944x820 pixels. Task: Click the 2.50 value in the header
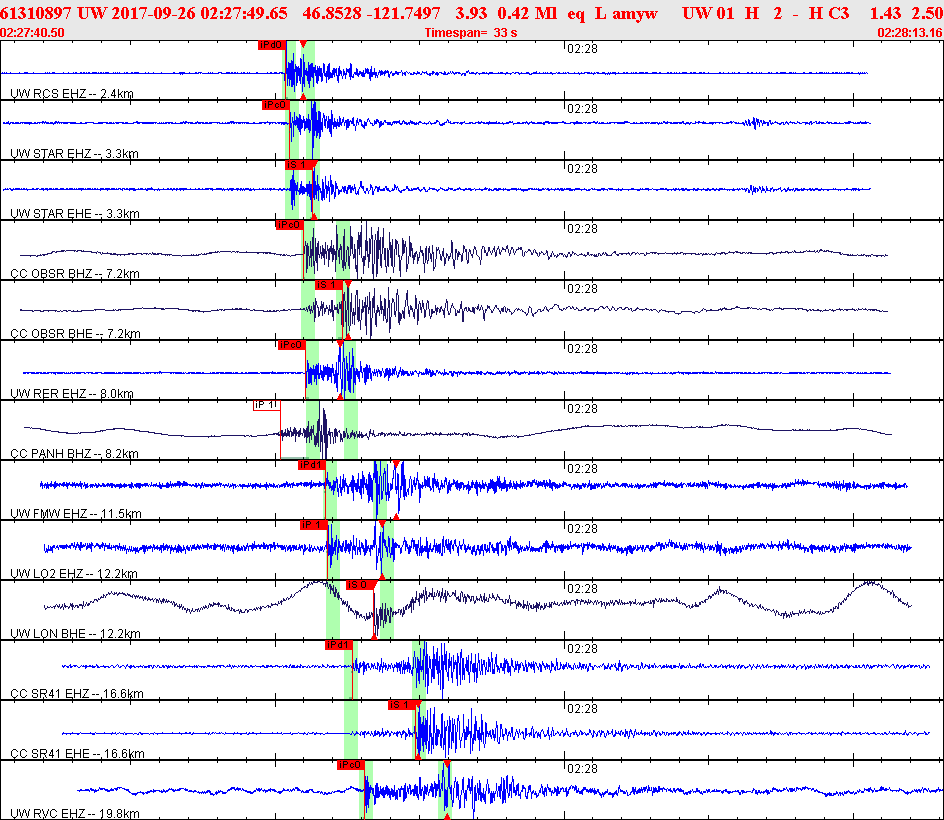(927, 13)
